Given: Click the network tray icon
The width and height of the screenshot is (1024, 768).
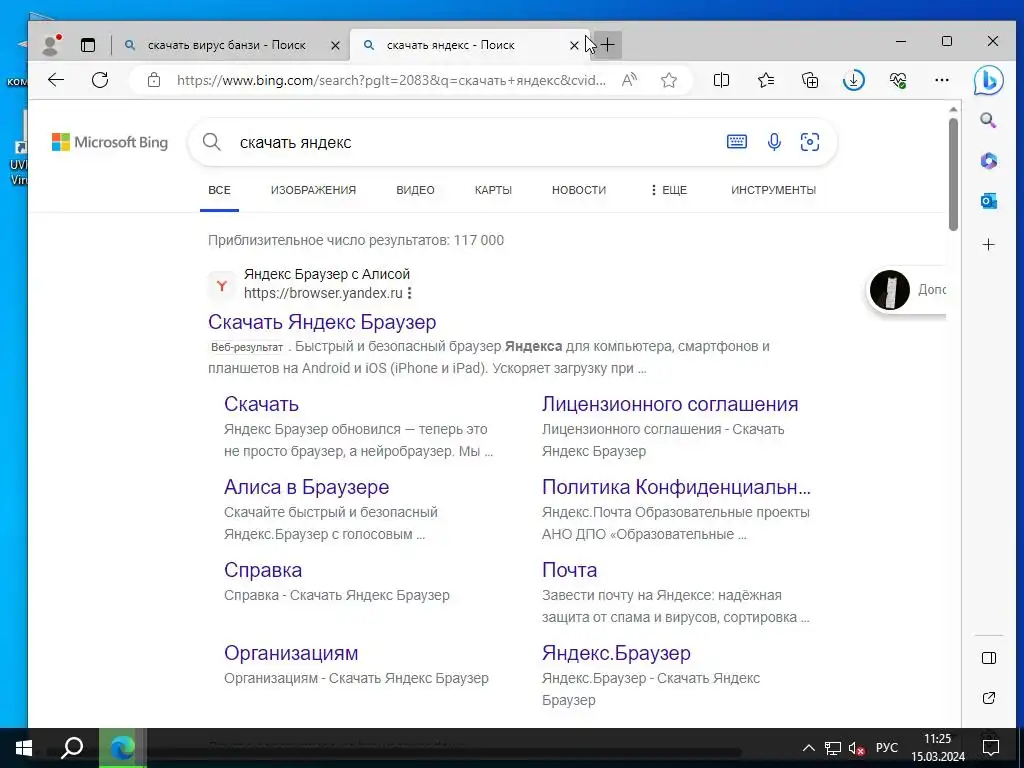Looking at the screenshot, I should pos(833,748).
